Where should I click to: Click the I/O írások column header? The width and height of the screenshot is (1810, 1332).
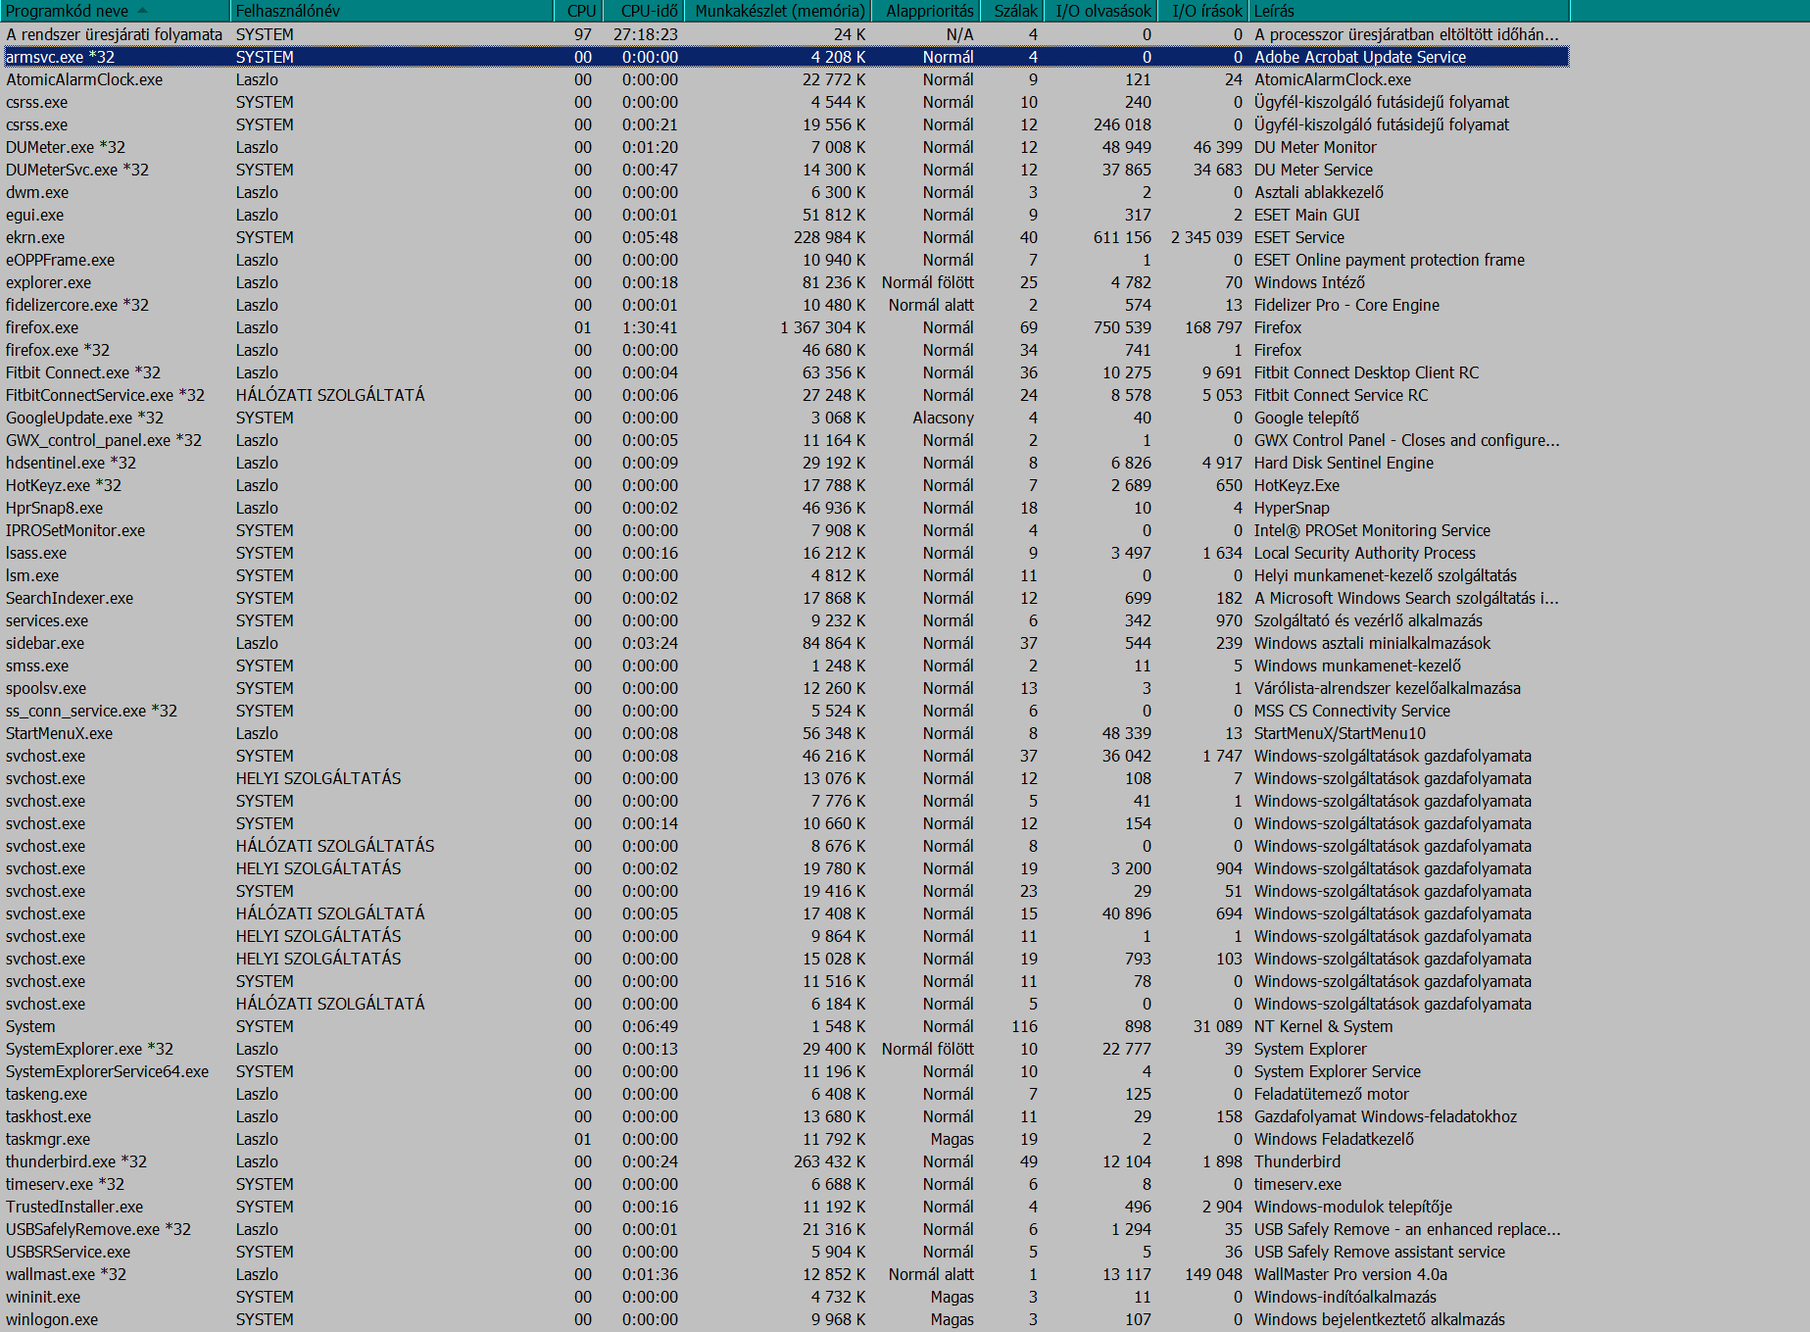tap(1203, 11)
